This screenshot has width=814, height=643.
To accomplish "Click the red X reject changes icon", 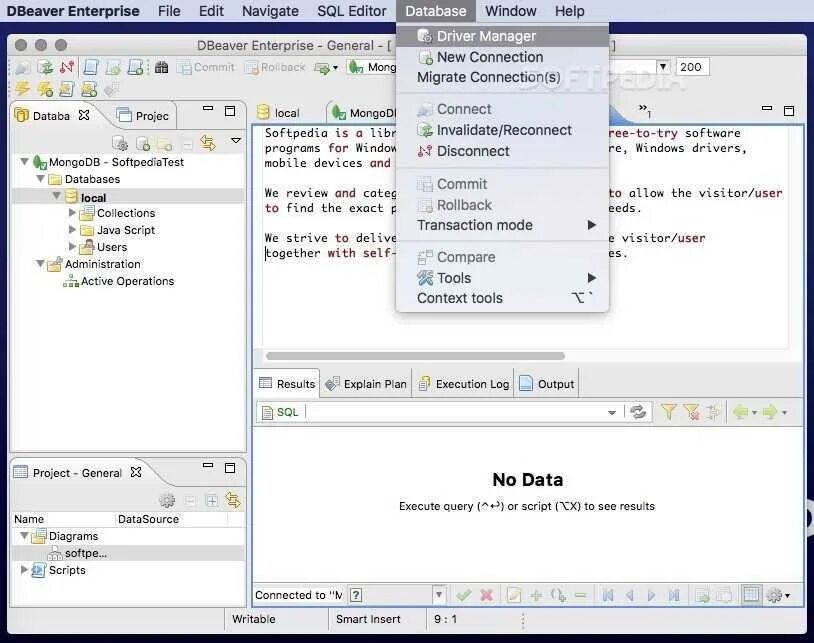I will [486, 595].
